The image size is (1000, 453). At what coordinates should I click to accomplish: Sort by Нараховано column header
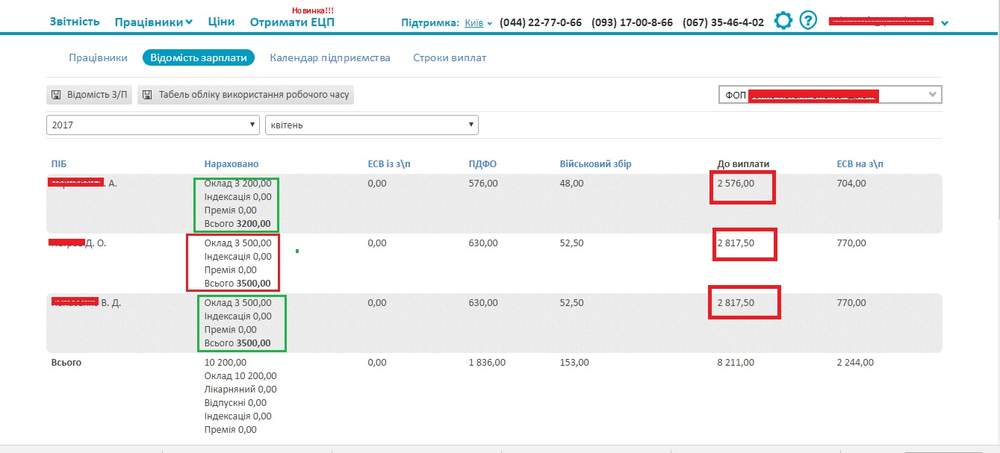(232, 164)
